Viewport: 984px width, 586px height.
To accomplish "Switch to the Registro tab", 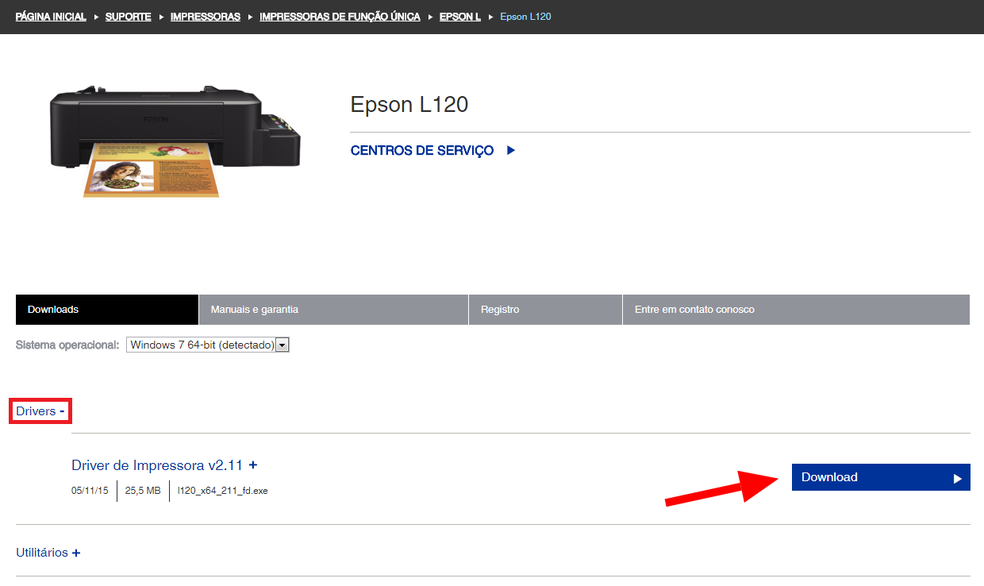I will tap(545, 309).
